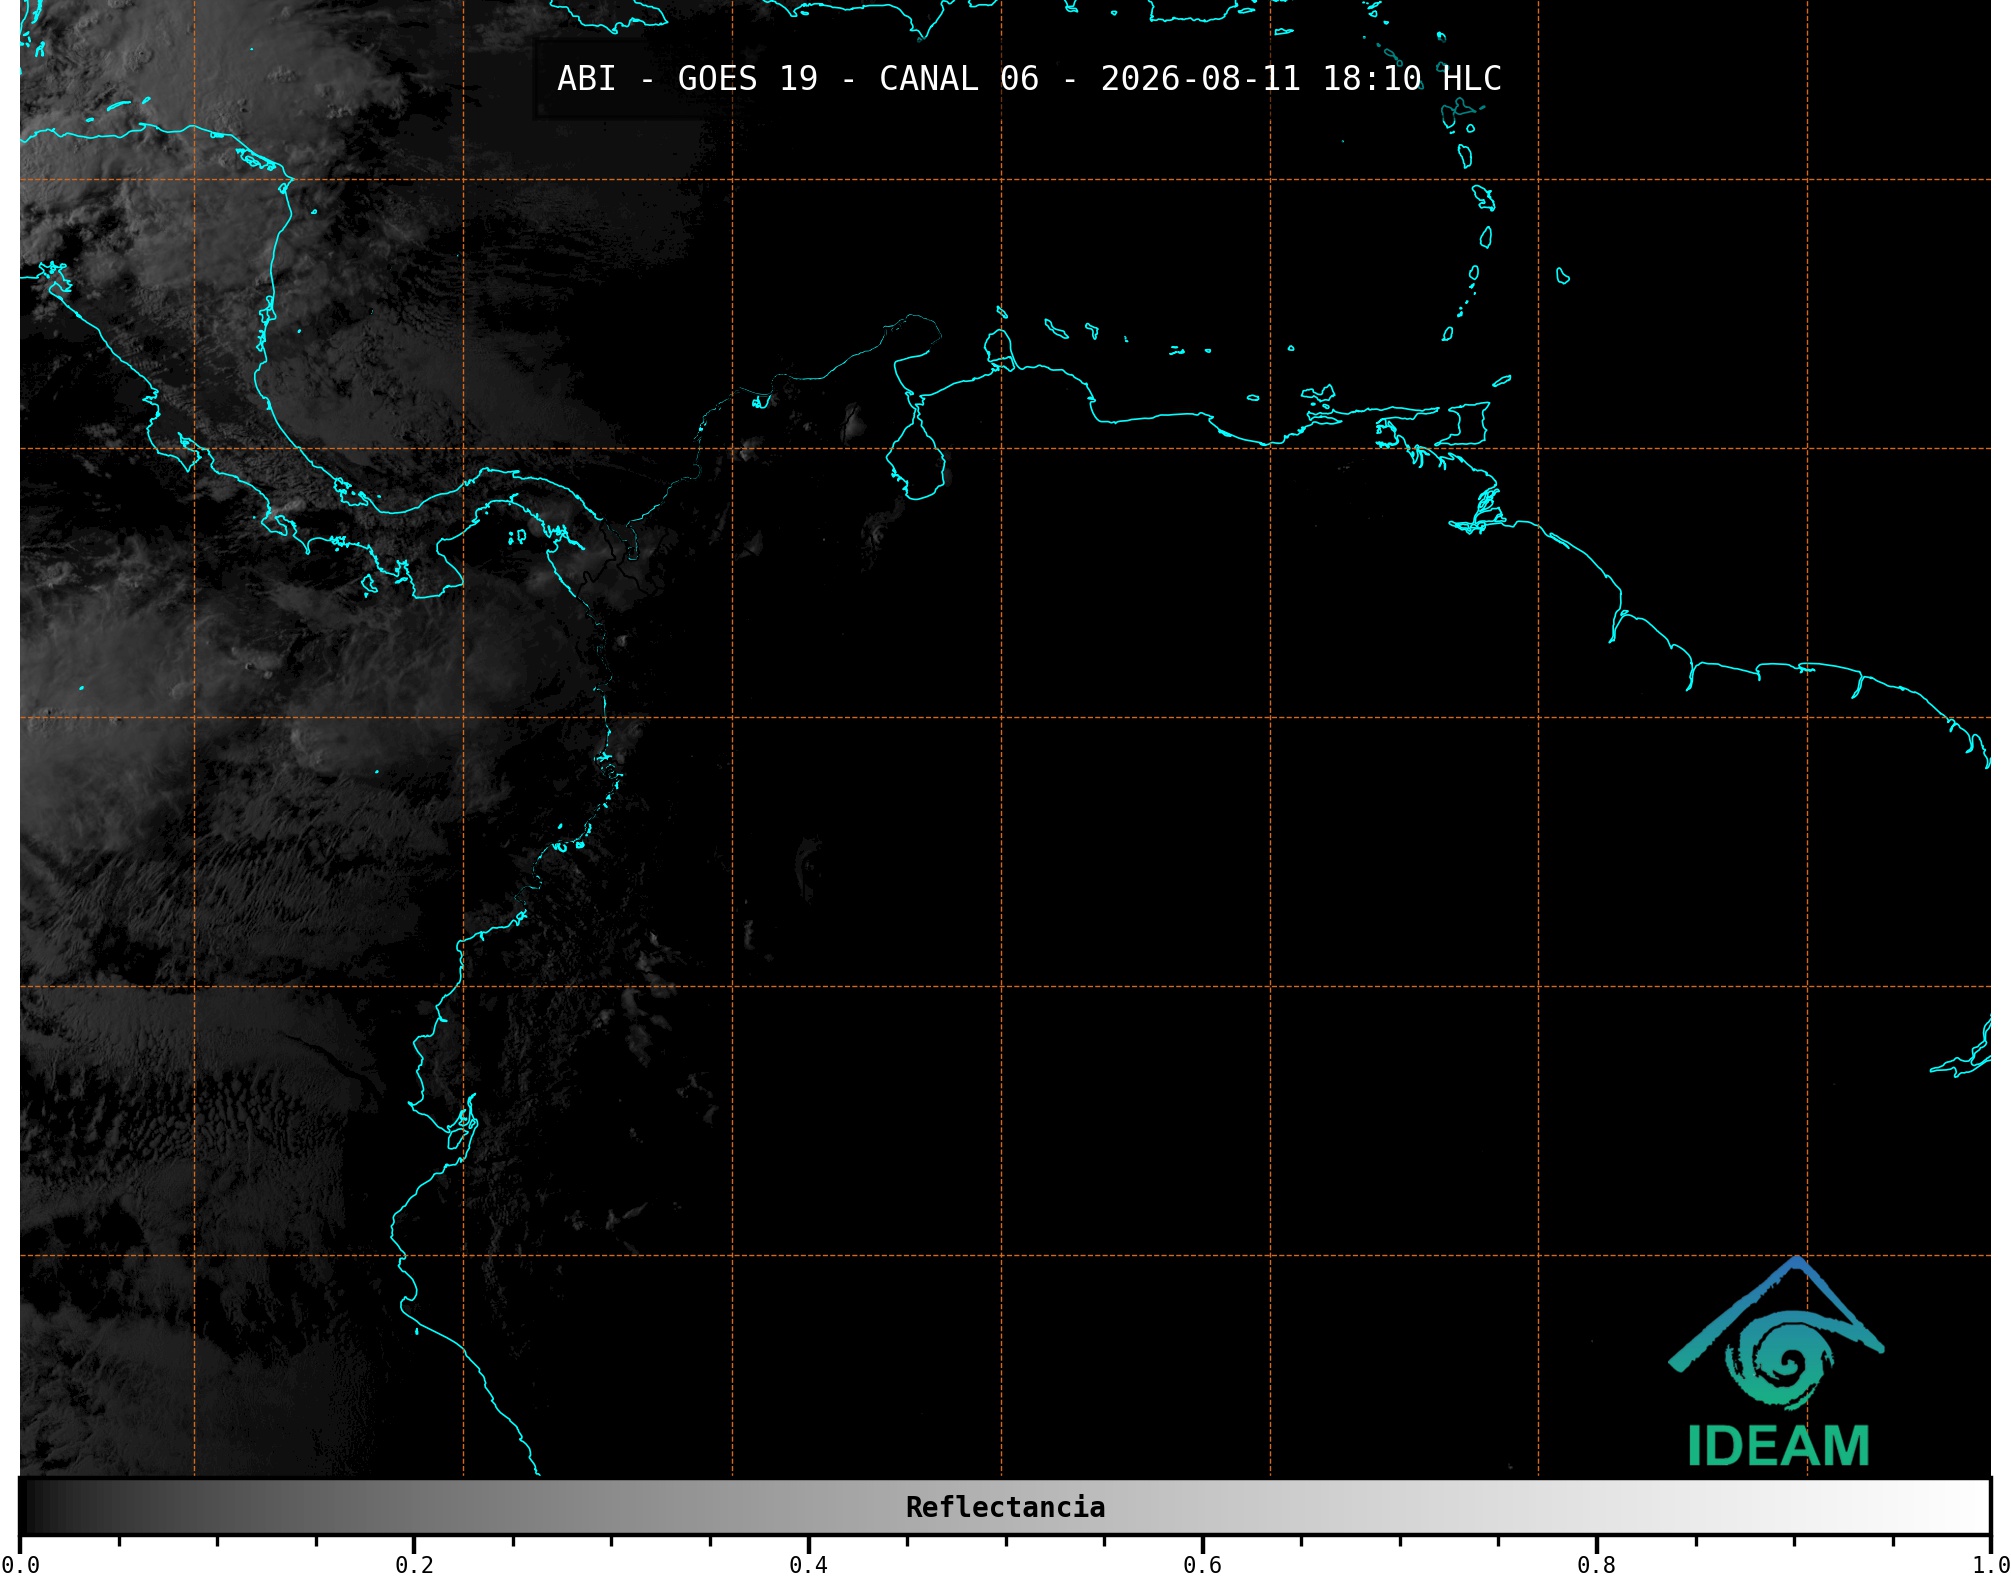Click the Reflectancia colorbar label
This screenshot has width=2011, height=1577.
(x=1005, y=1507)
